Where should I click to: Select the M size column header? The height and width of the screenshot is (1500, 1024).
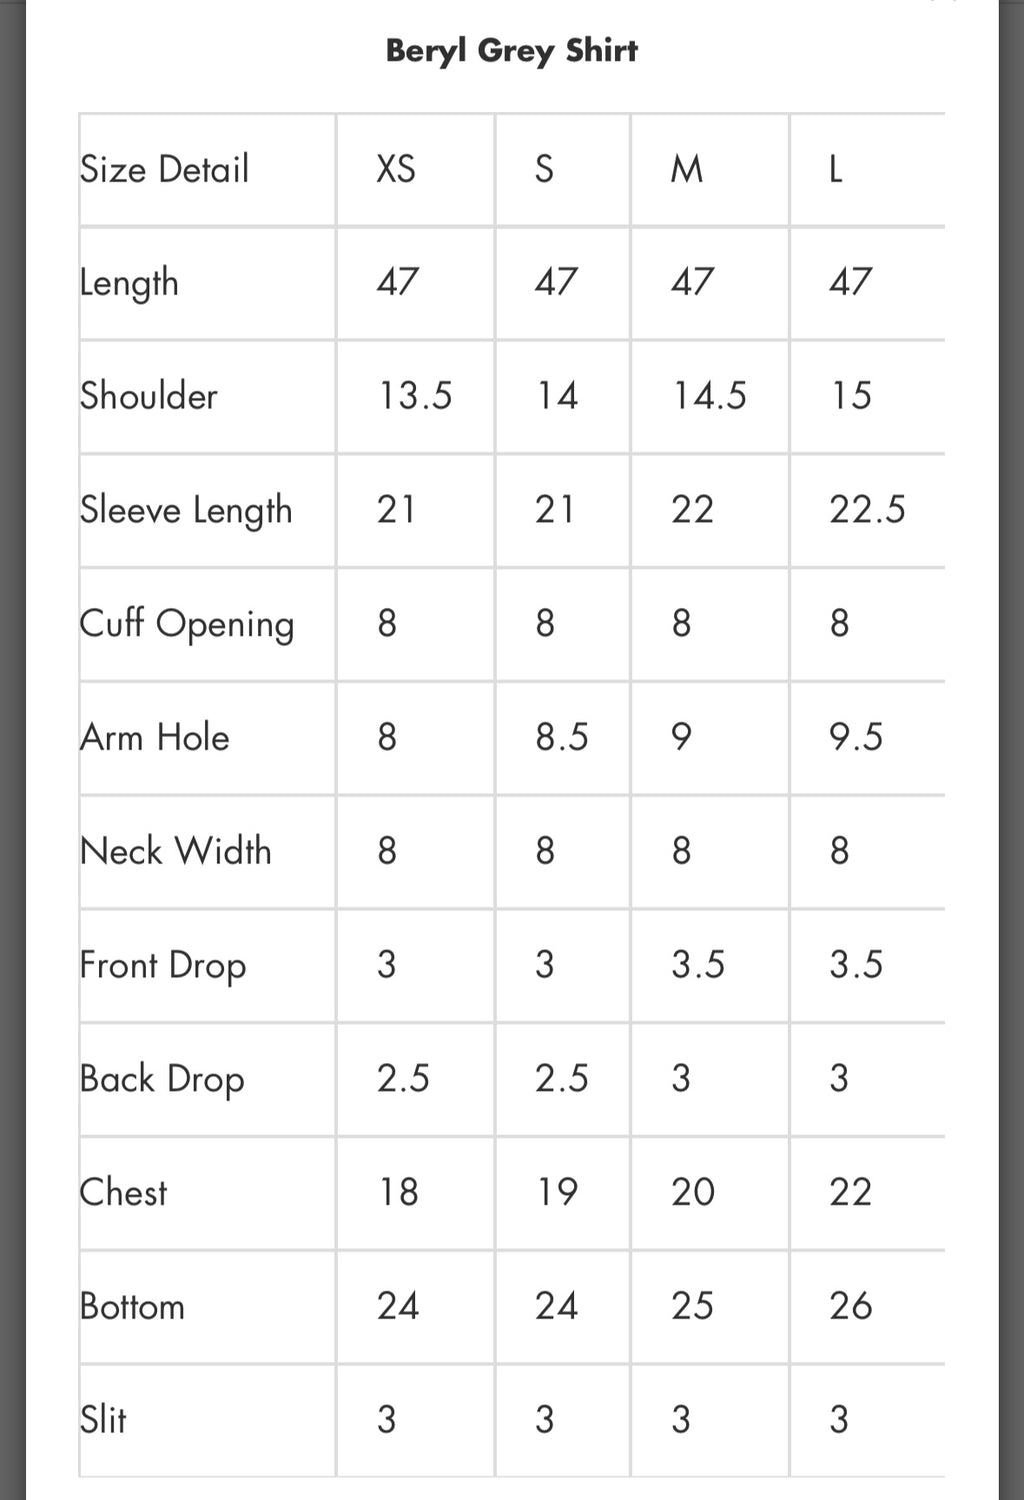click(x=687, y=169)
